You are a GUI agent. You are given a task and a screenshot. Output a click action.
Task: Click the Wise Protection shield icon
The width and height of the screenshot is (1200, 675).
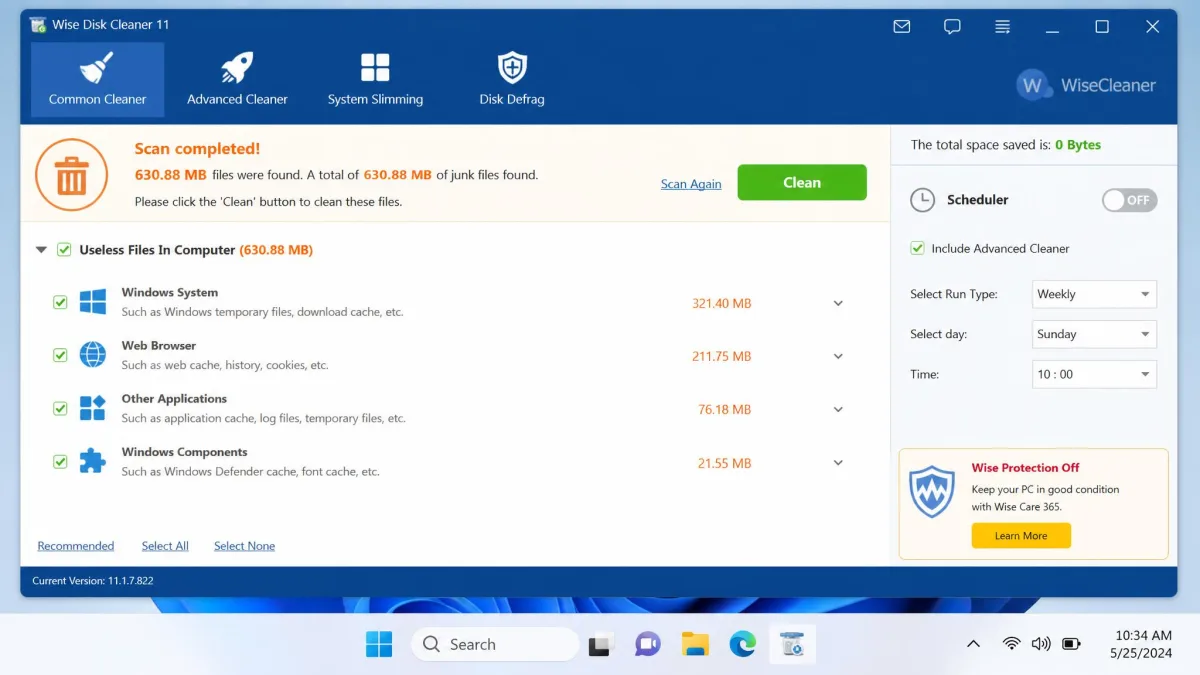pyautogui.click(x=932, y=491)
